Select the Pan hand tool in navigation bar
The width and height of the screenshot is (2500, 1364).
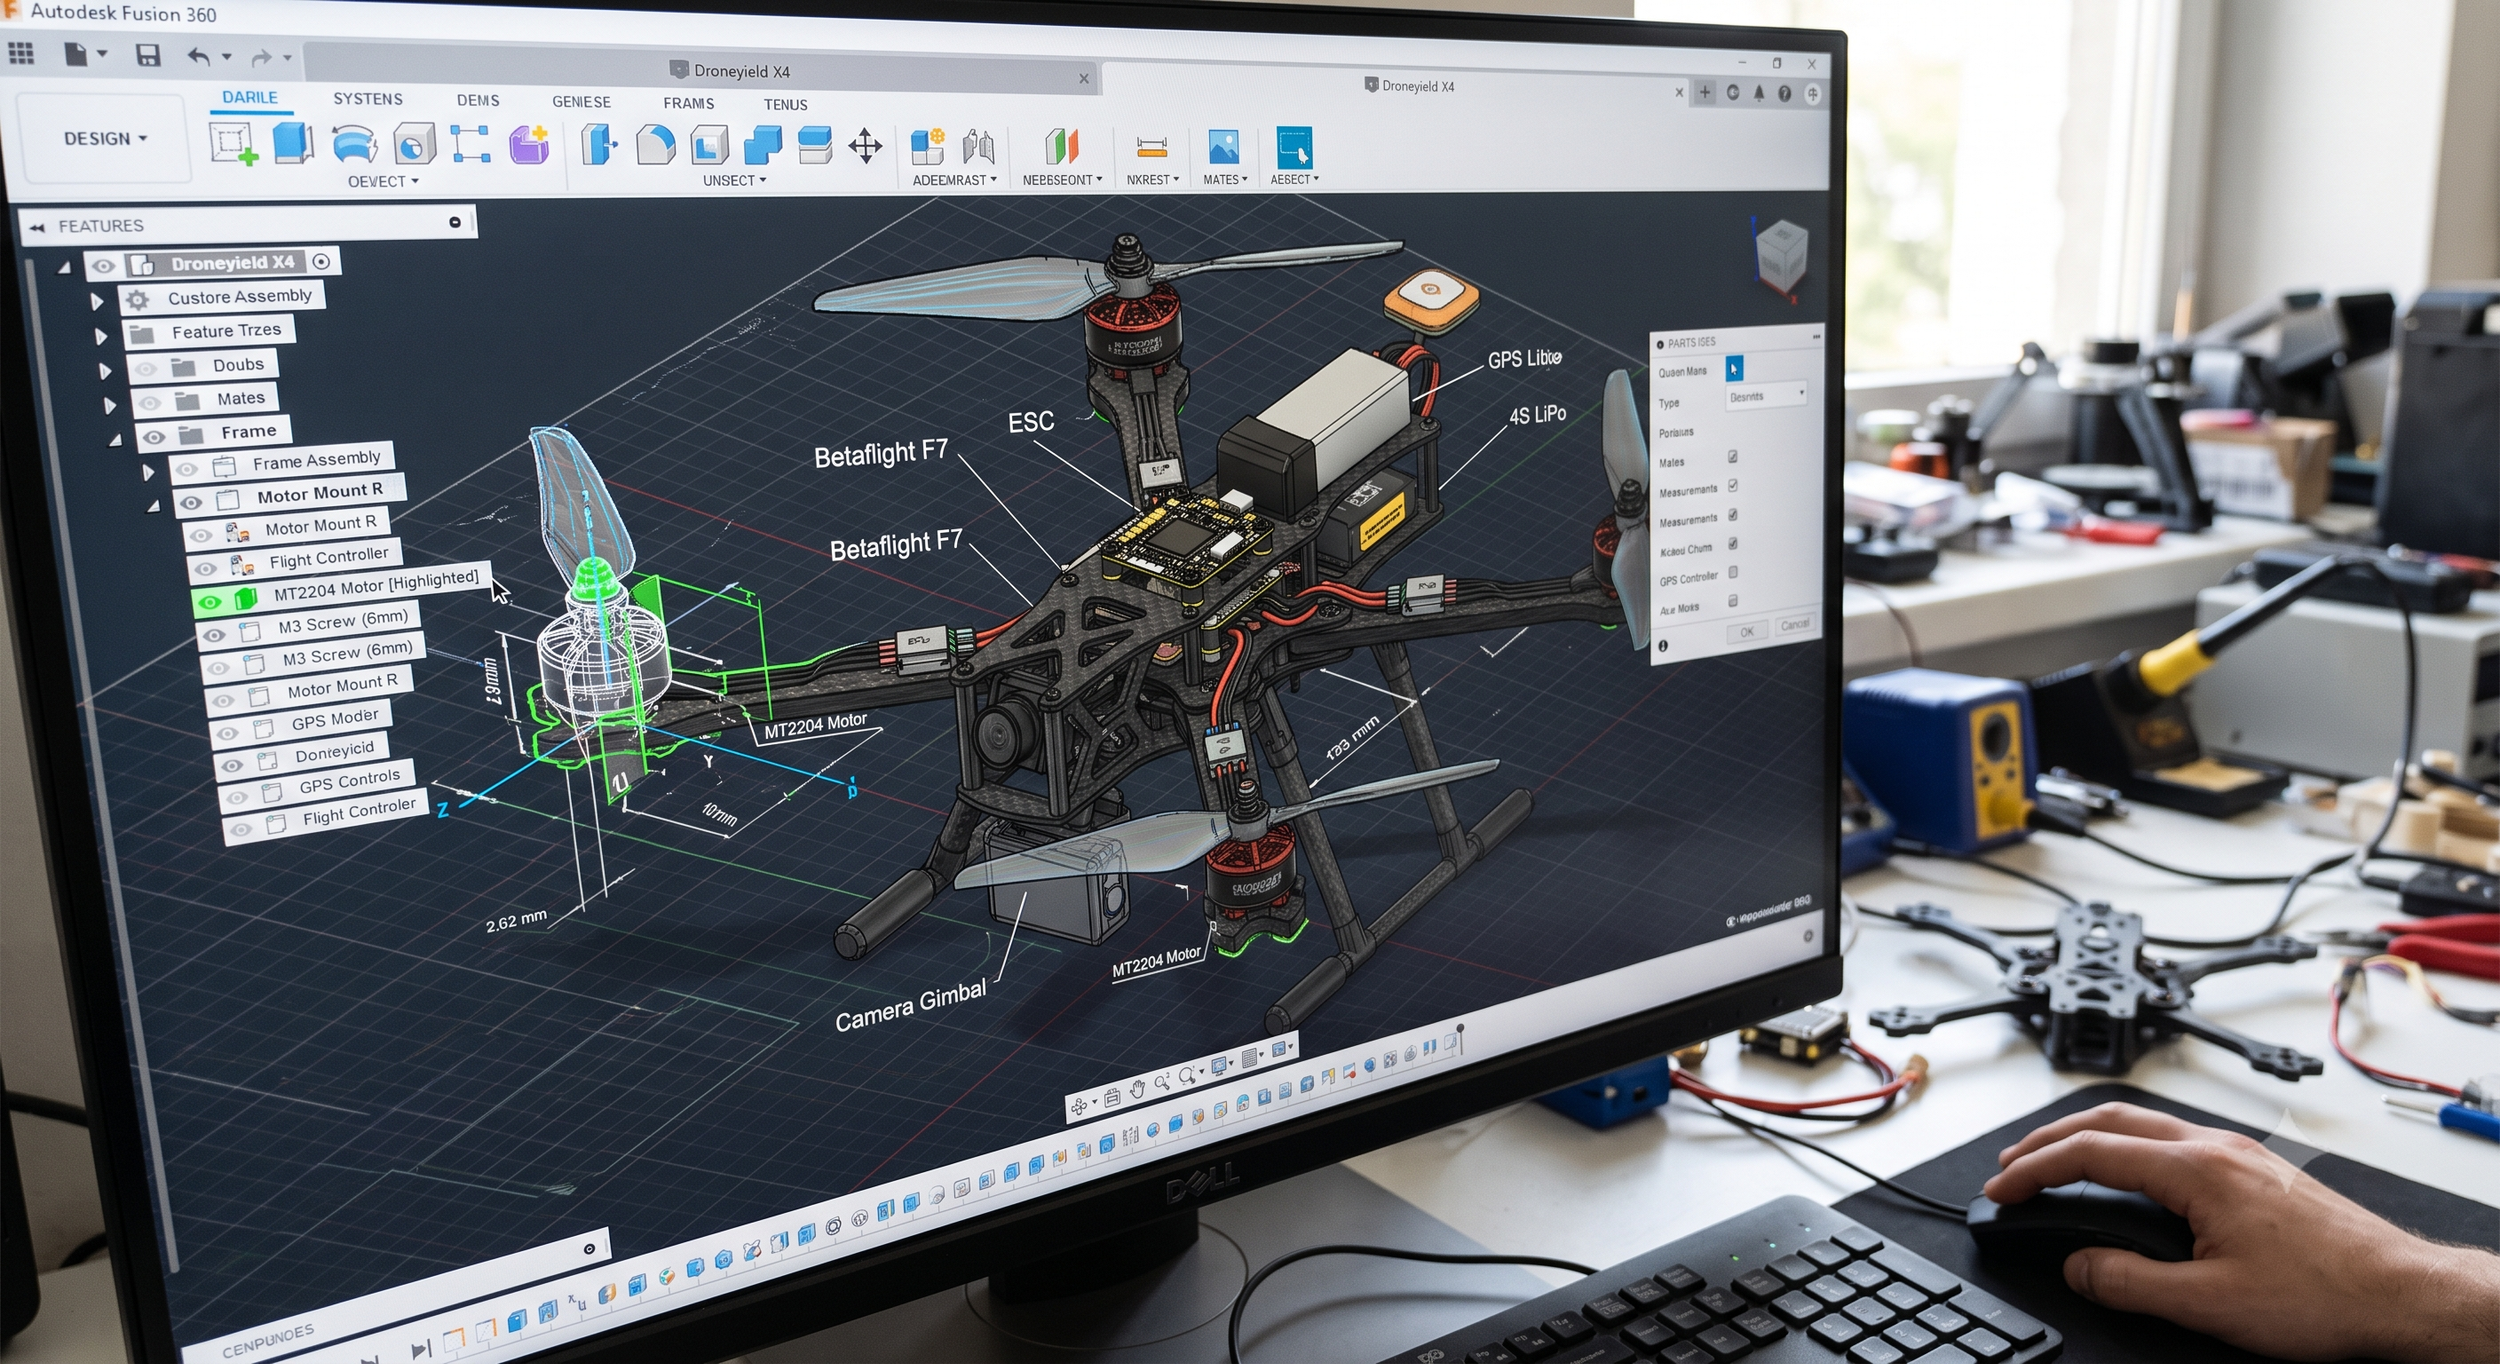(1137, 1091)
